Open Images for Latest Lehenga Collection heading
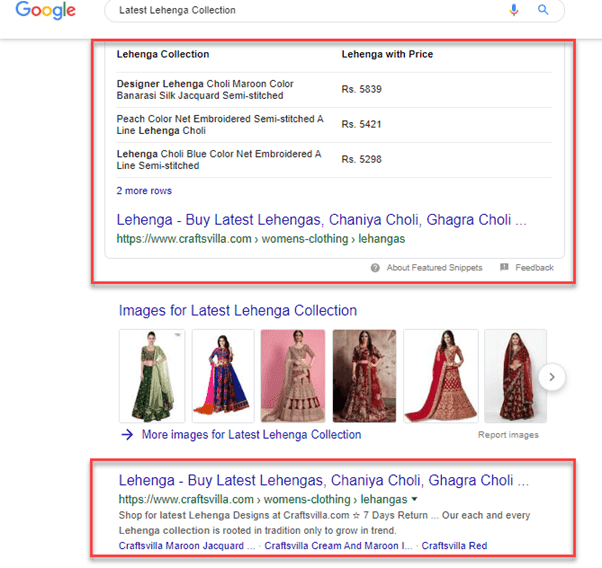 (x=238, y=310)
